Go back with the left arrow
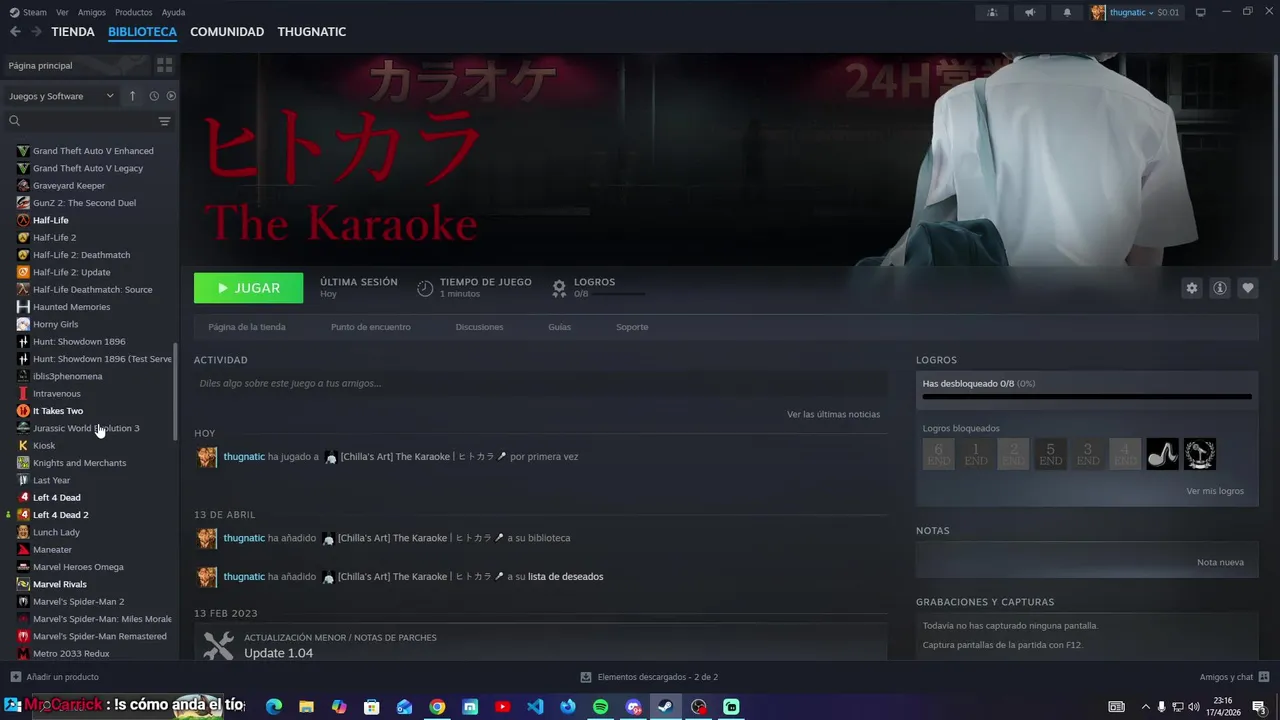1280x720 pixels. (15, 32)
